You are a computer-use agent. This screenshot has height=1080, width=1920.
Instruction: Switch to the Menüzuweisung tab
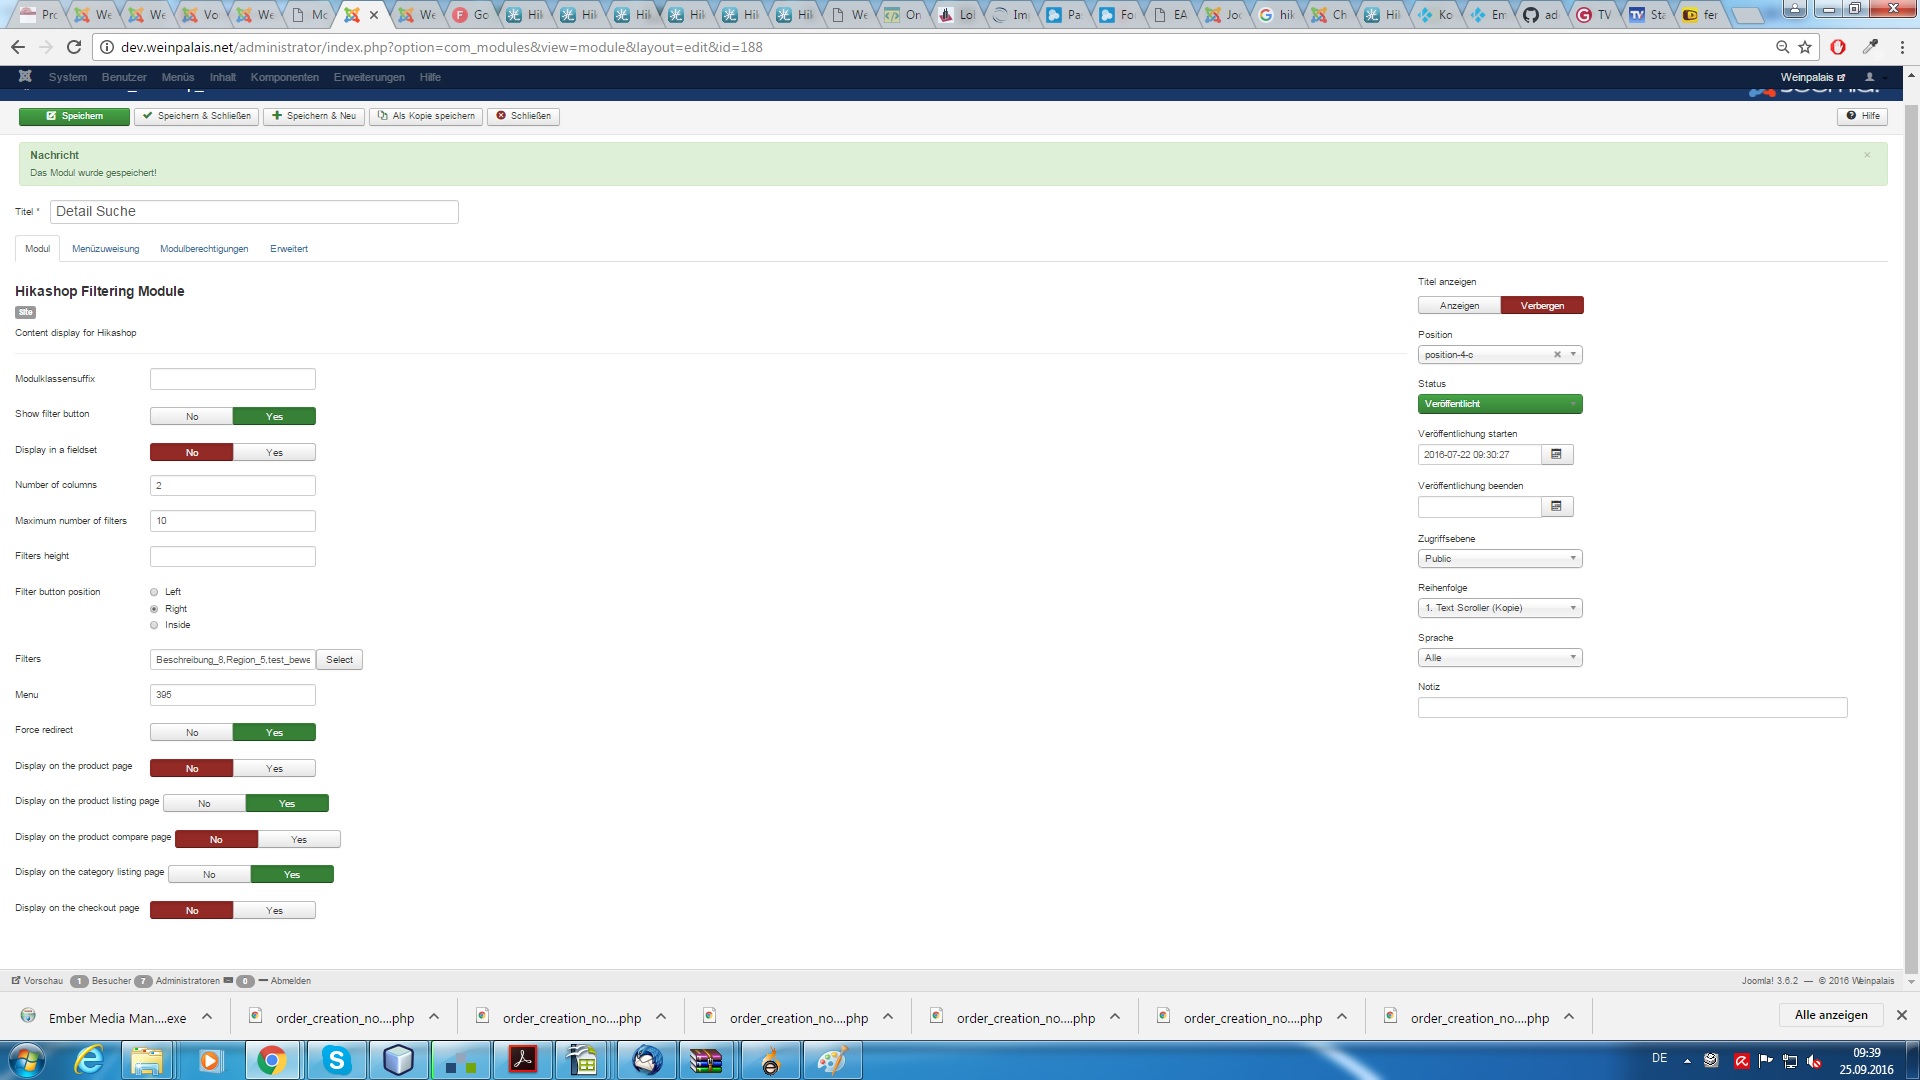[x=105, y=249]
